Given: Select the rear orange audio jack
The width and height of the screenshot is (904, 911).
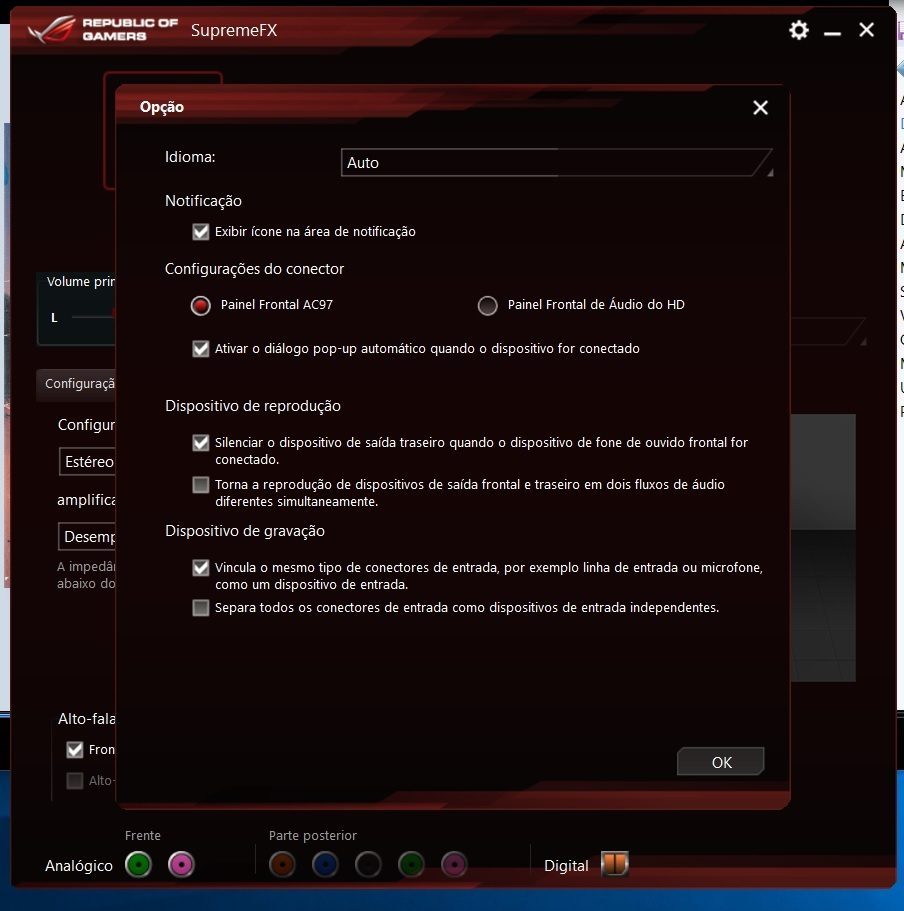Looking at the screenshot, I should 282,864.
